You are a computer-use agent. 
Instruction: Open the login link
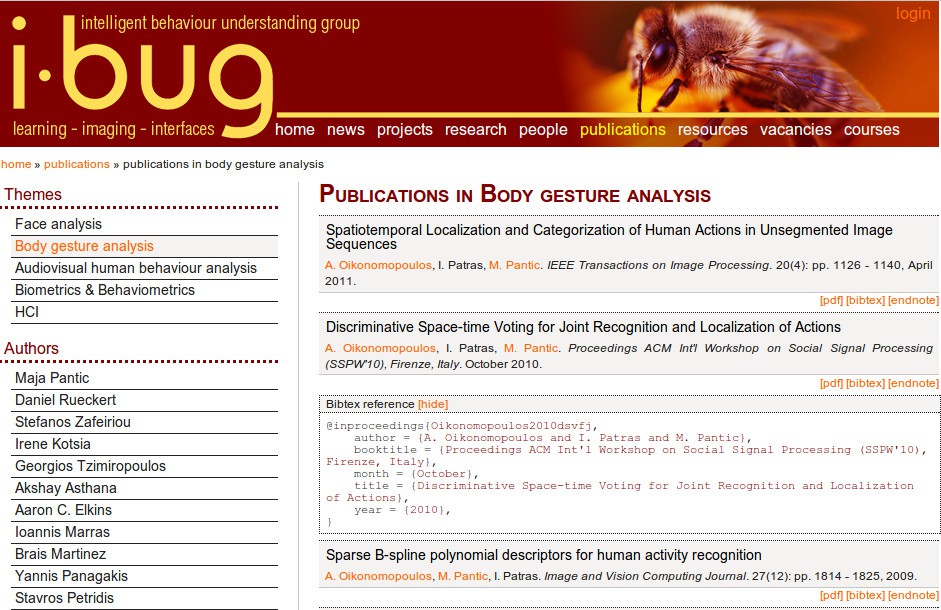913,13
